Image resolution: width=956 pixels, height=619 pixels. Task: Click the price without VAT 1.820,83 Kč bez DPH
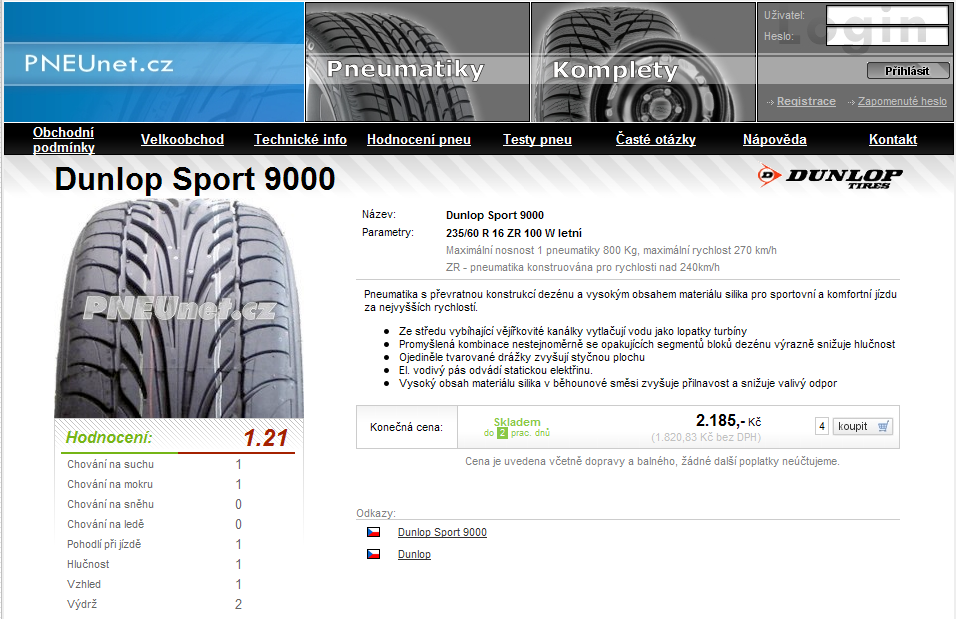(x=706, y=437)
